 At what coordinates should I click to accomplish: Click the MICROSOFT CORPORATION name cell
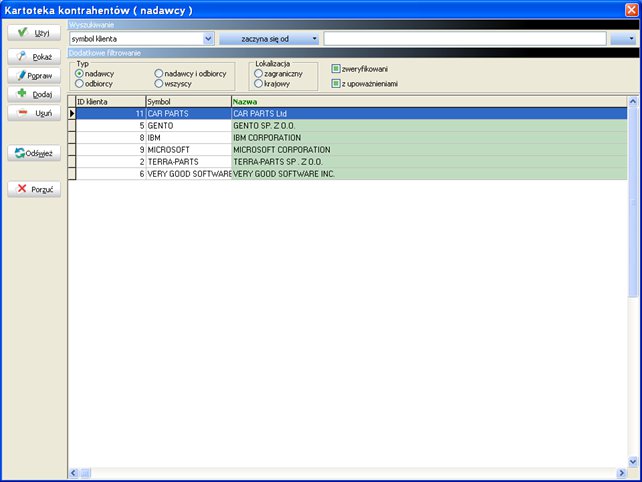(430, 150)
